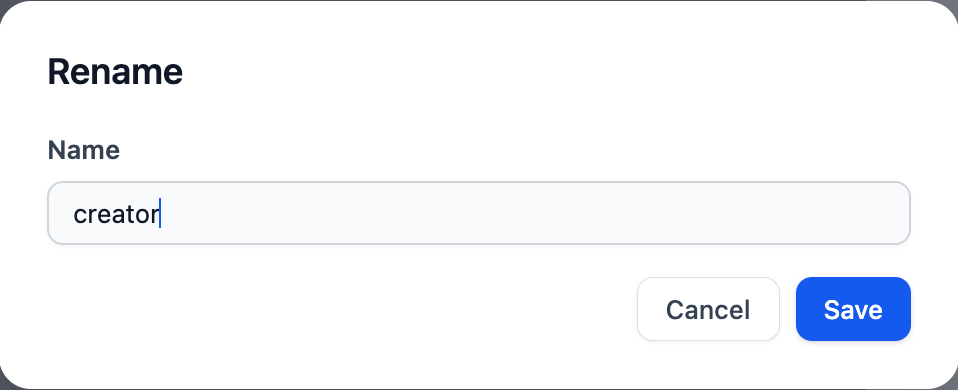Click the Cancel button

click(x=708, y=309)
